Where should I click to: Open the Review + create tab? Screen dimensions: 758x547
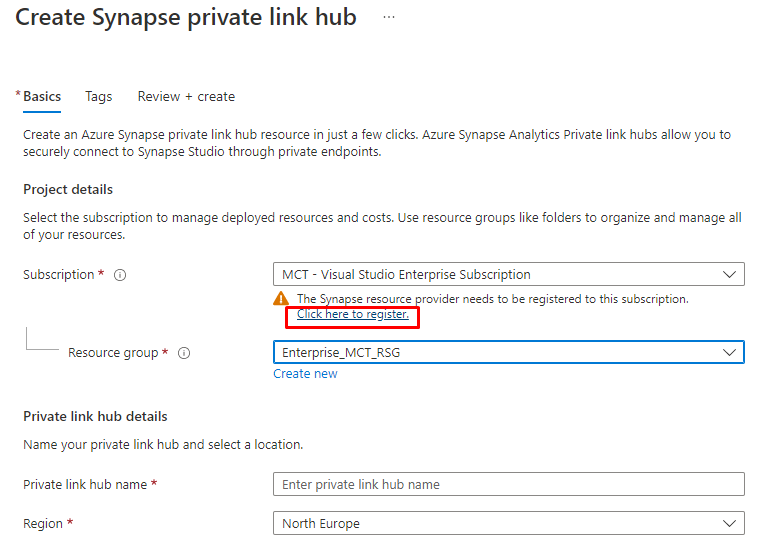click(186, 97)
